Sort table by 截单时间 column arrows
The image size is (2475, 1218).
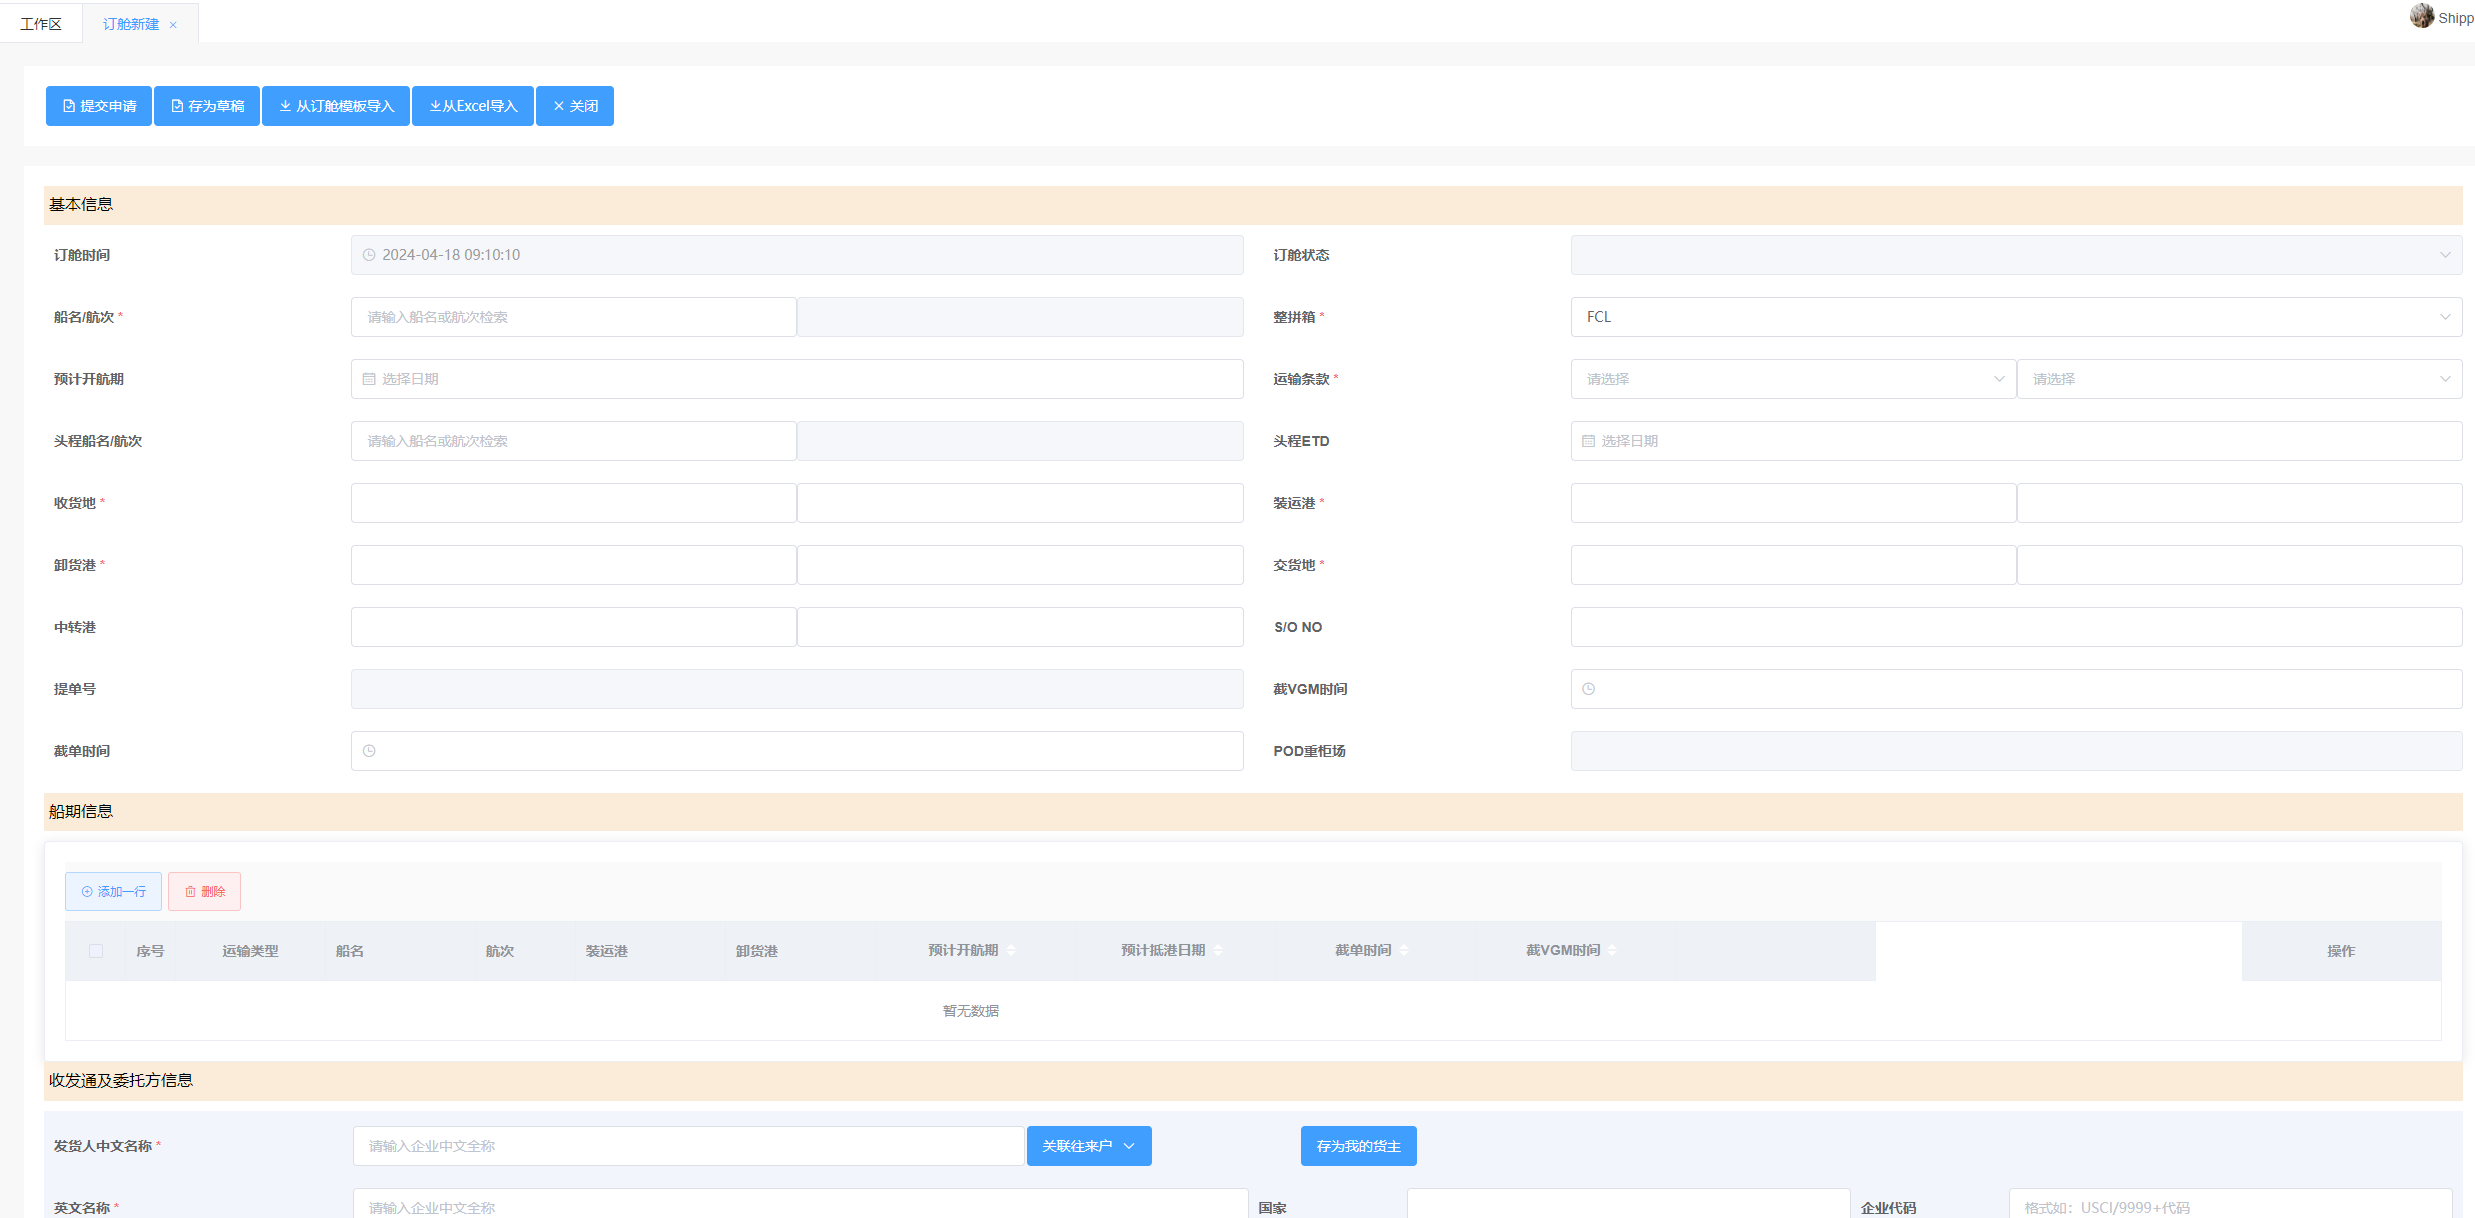point(1404,950)
